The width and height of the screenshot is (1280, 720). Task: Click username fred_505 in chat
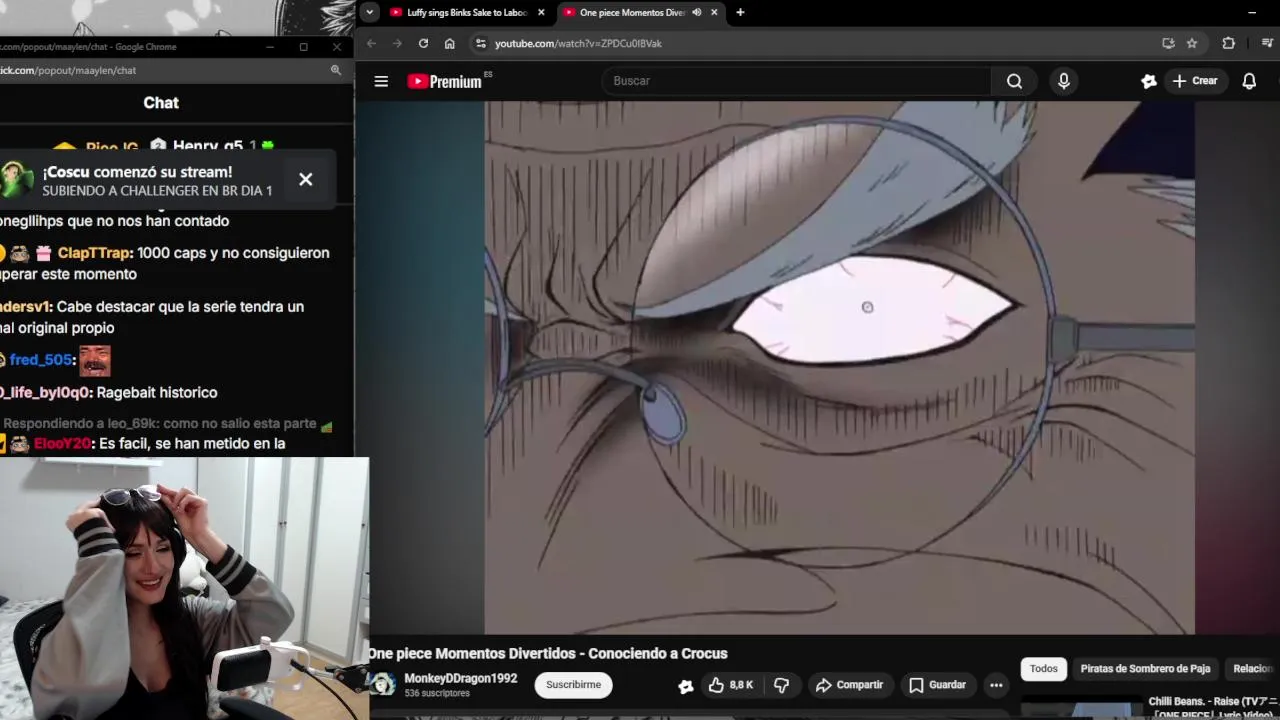click(x=42, y=360)
